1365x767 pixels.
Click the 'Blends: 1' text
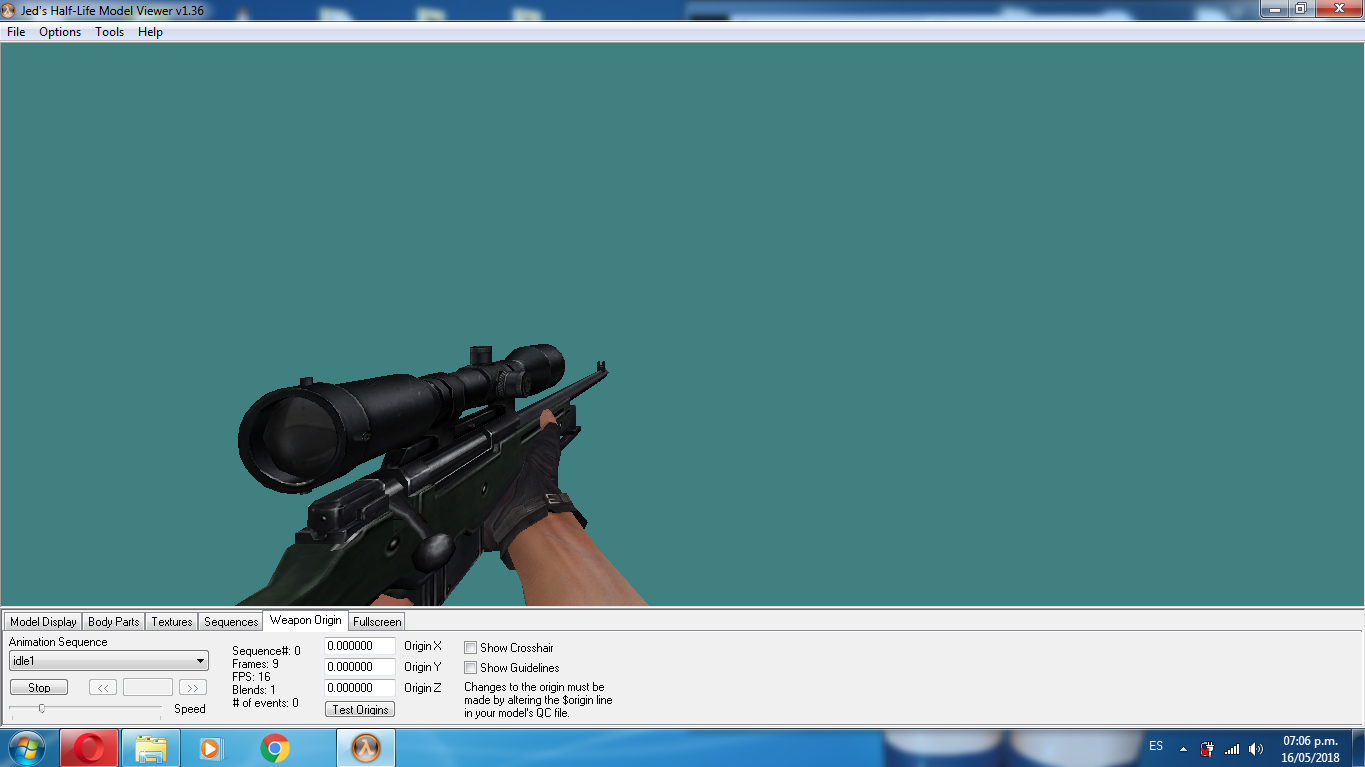point(254,690)
